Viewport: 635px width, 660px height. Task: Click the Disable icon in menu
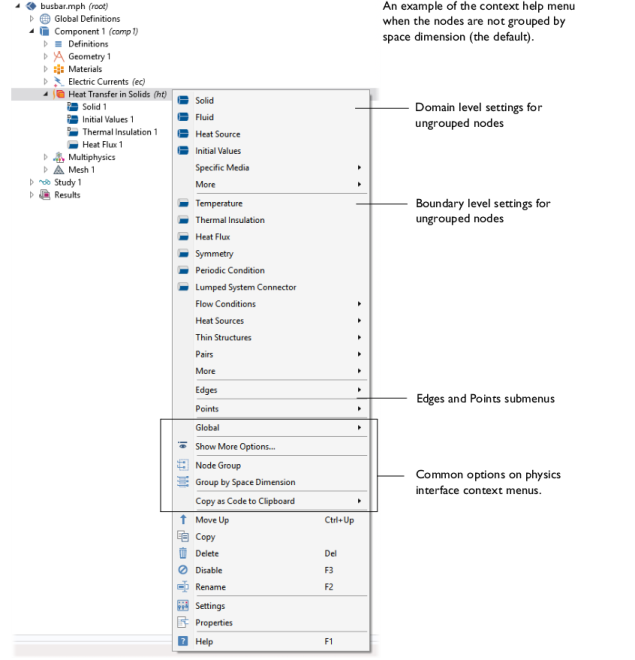[x=183, y=570]
